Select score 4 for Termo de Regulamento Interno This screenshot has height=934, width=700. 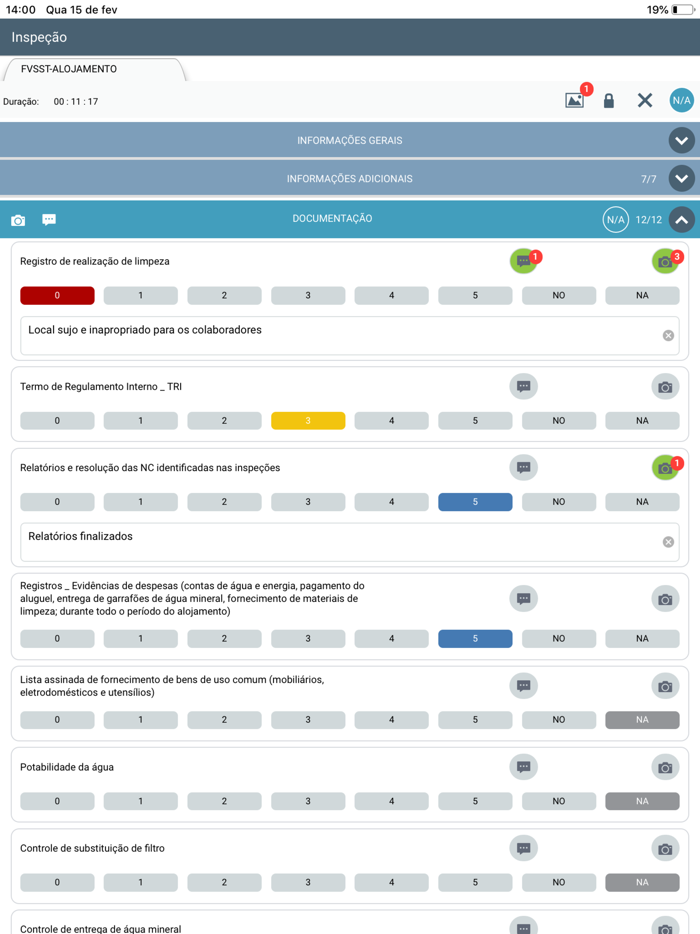(x=391, y=421)
